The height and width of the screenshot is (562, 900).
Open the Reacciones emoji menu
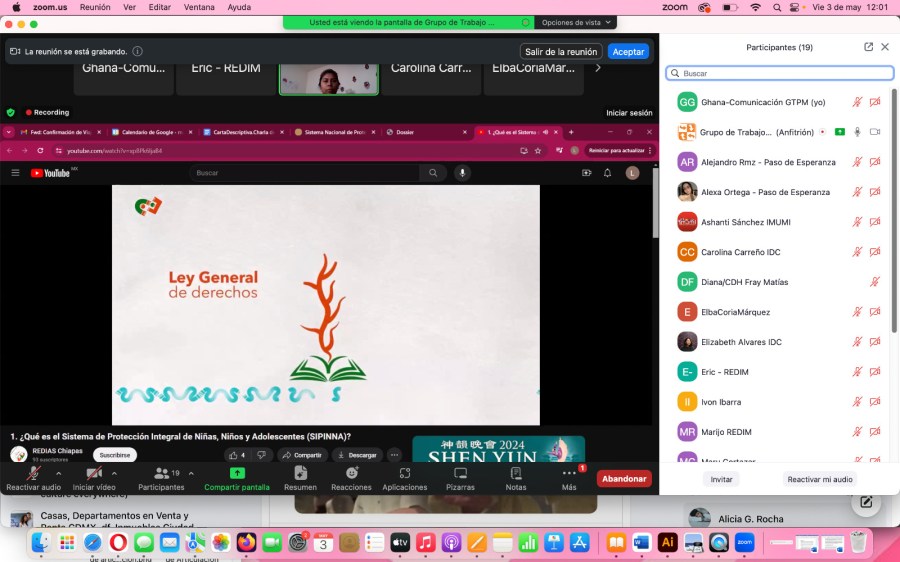tap(351, 473)
